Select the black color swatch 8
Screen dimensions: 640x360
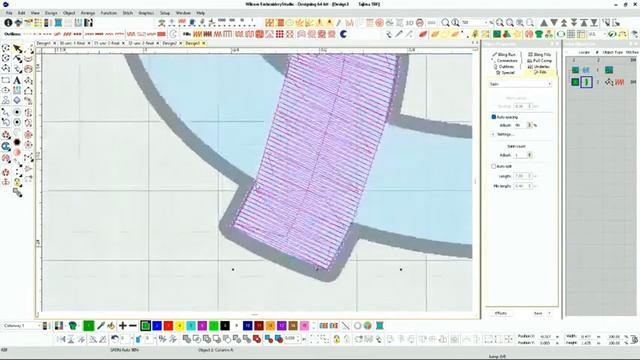(225, 326)
